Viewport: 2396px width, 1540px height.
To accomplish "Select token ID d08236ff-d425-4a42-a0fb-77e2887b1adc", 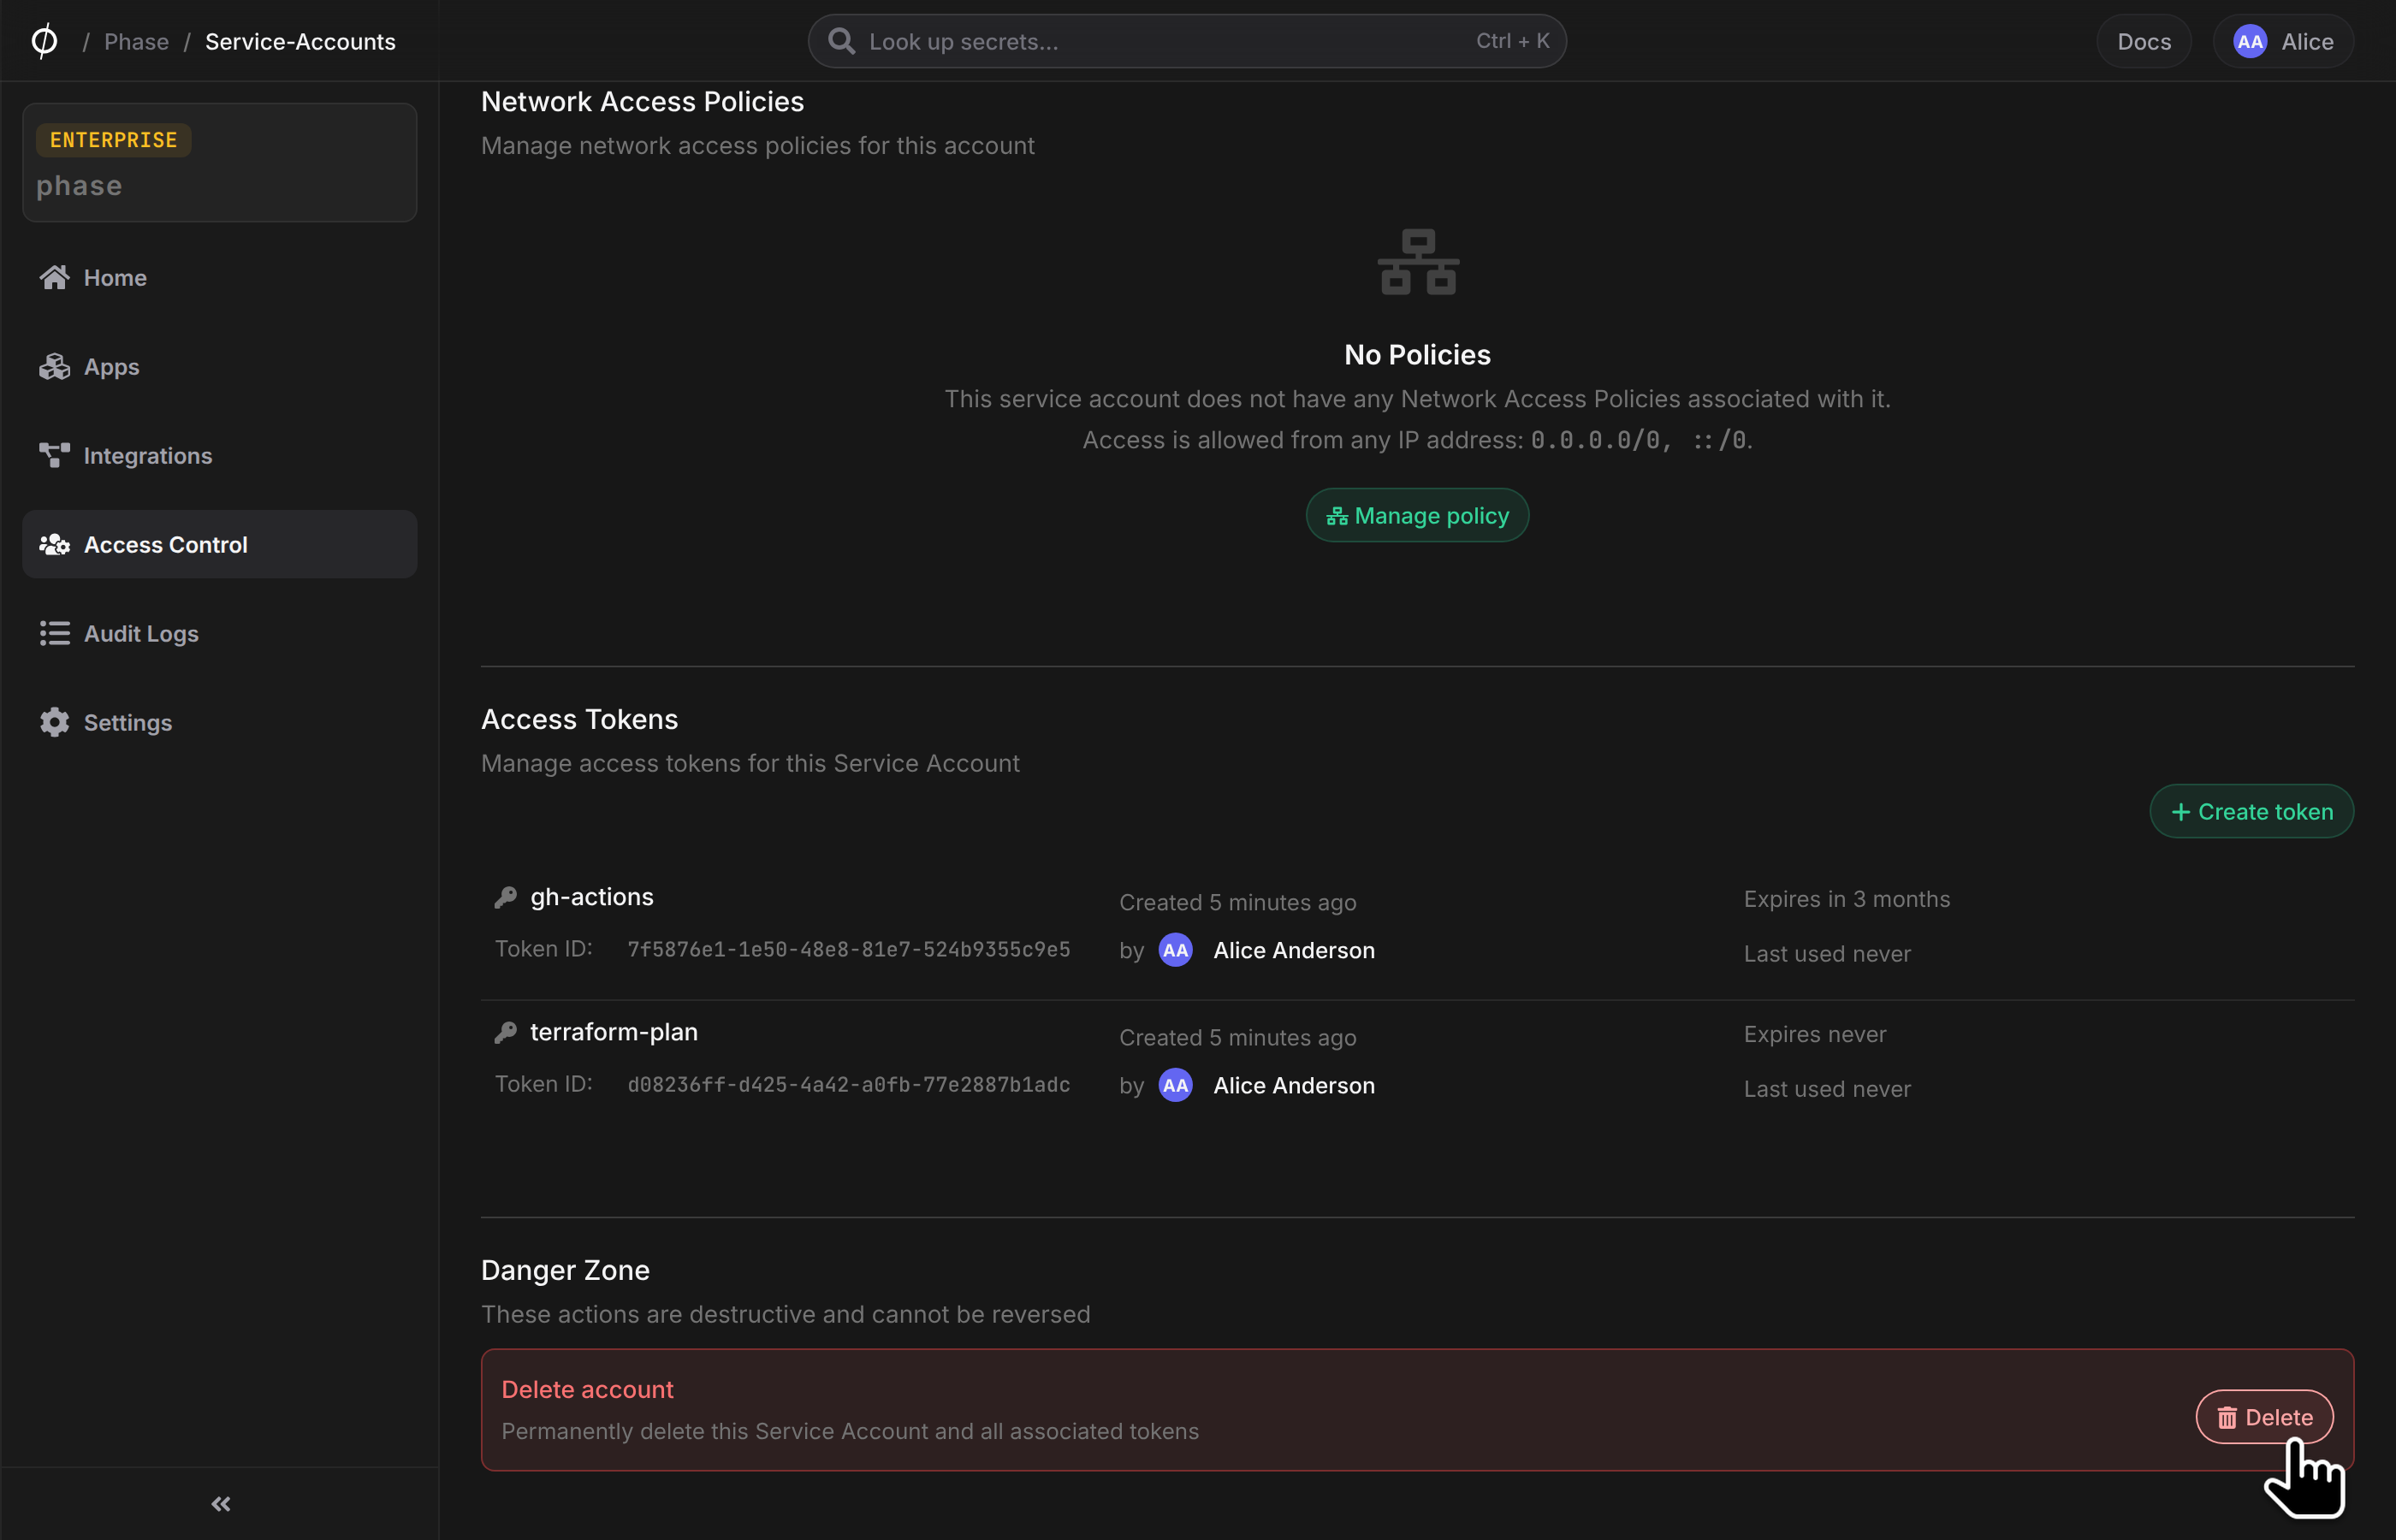I will tap(848, 1084).
